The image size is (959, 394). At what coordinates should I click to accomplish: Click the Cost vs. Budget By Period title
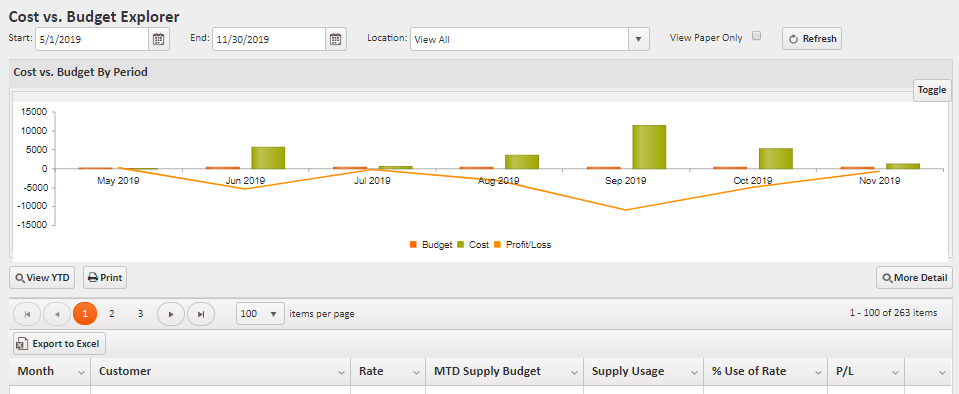coord(81,72)
